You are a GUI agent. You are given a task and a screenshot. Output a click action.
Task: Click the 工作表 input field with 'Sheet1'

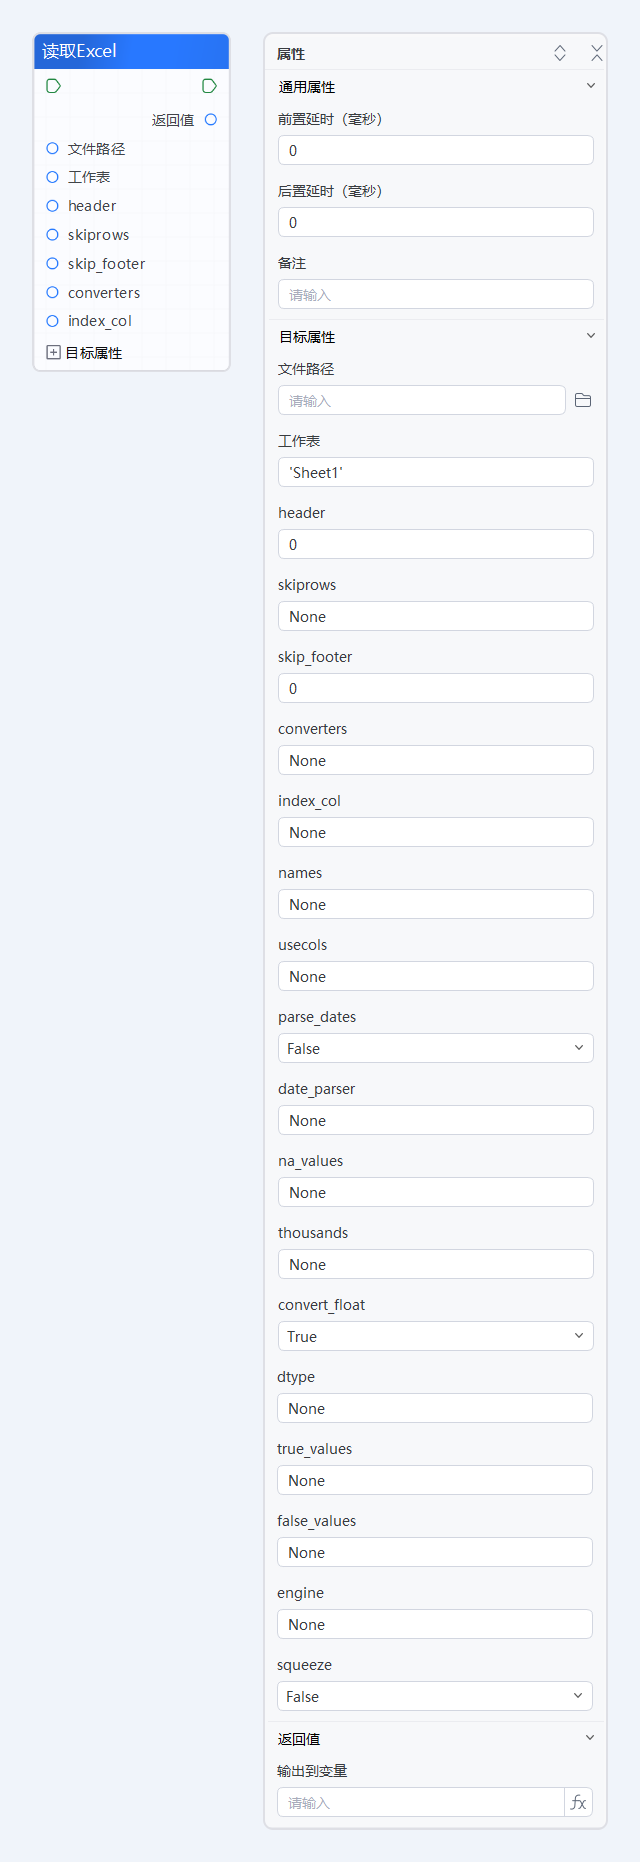[435, 472]
